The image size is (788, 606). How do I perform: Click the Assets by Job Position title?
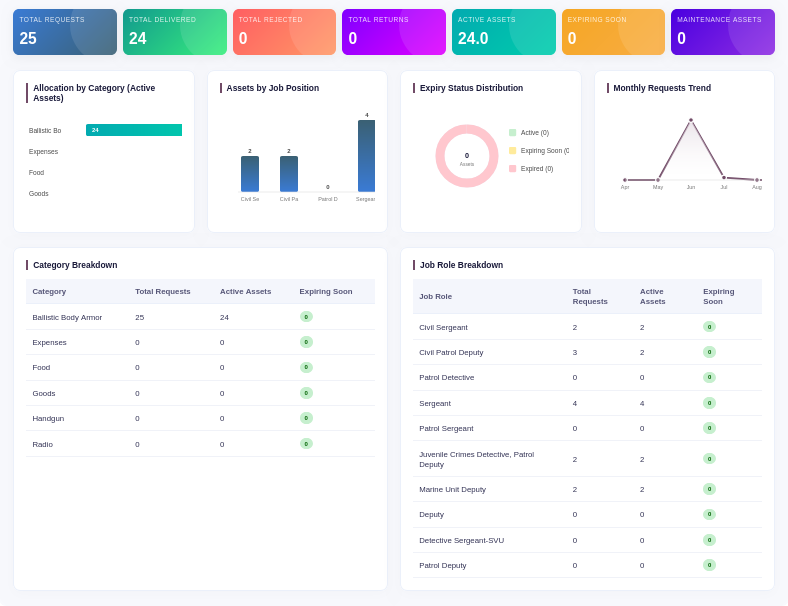272,88
